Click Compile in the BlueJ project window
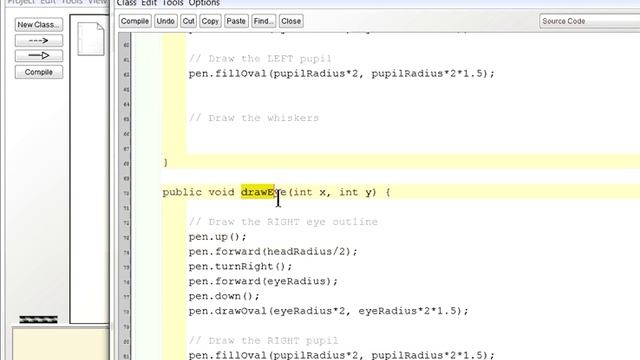Image resolution: width=640 pixels, height=360 pixels. click(39, 72)
